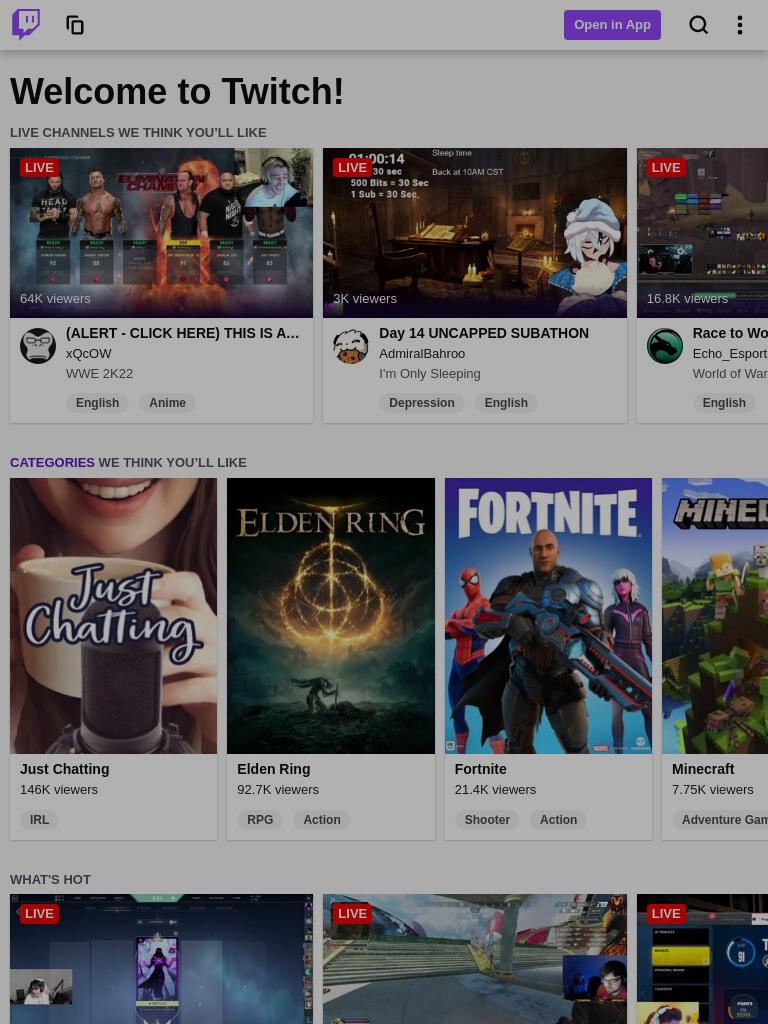768x1024 pixels.
Task: Click the World of War game link
Action: pyautogui.click(x=730, y=374)
